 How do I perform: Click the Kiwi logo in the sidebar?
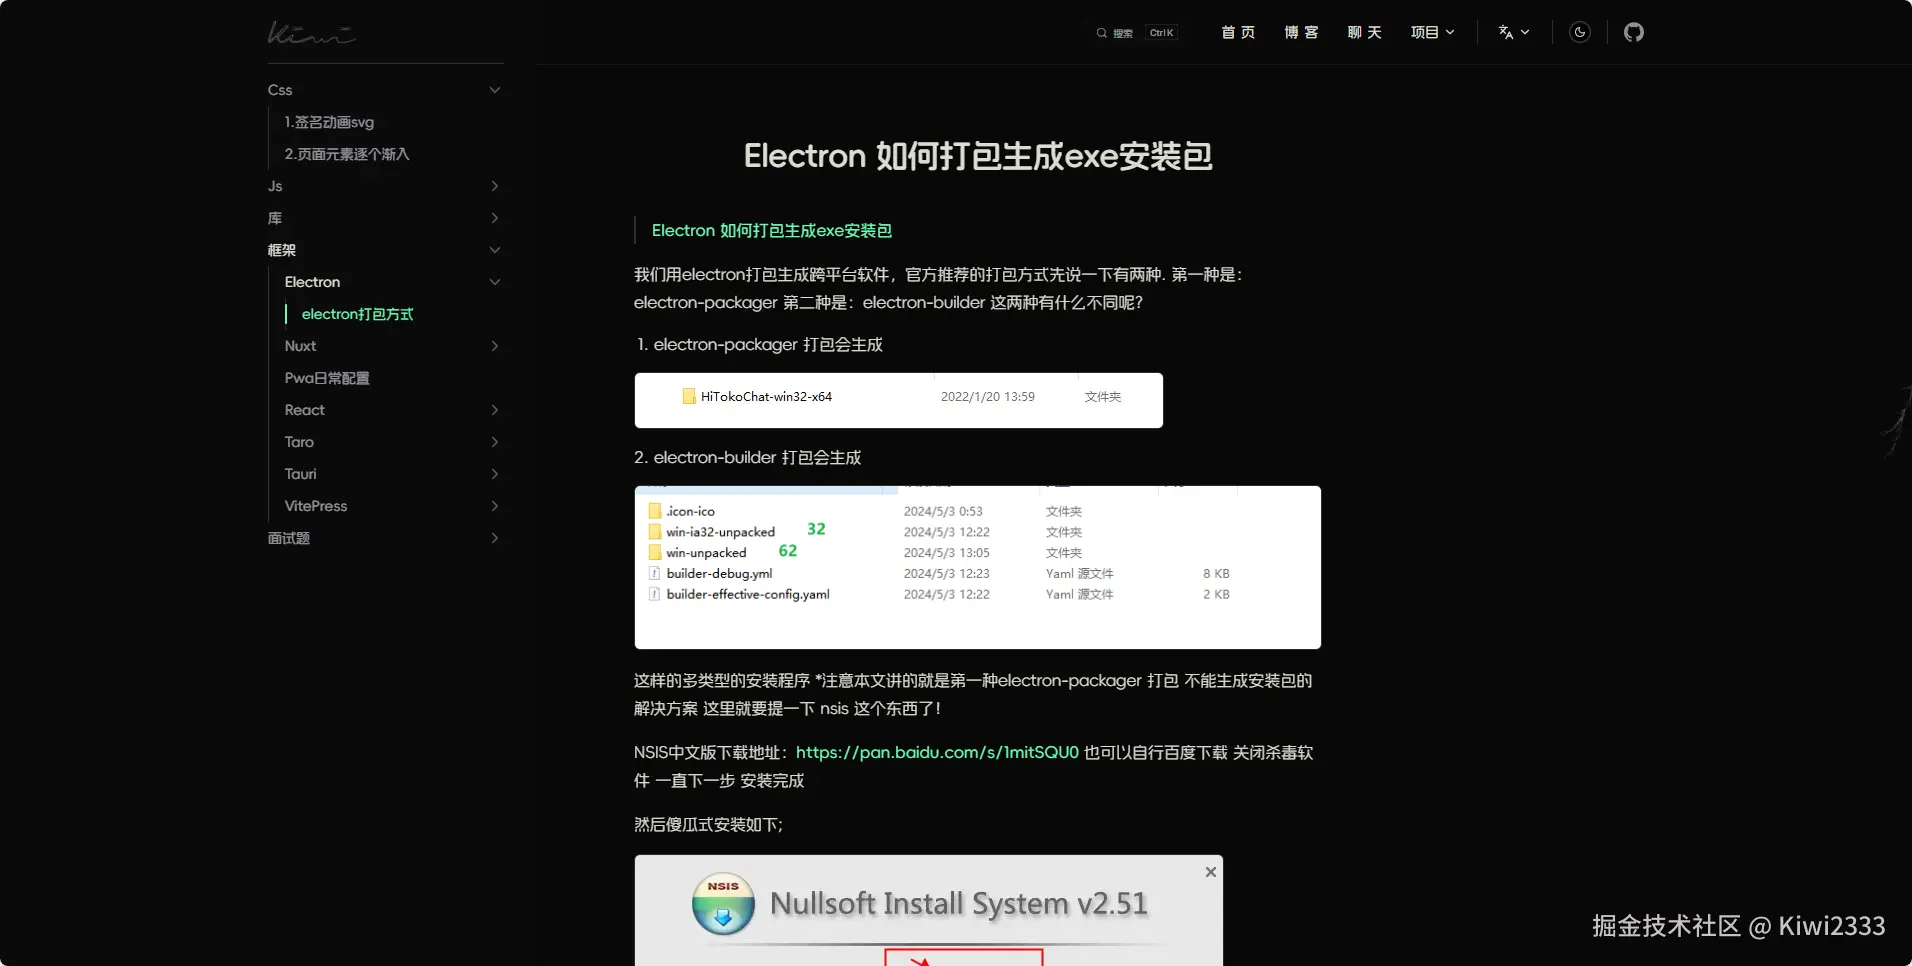click(x=311, y=32)
